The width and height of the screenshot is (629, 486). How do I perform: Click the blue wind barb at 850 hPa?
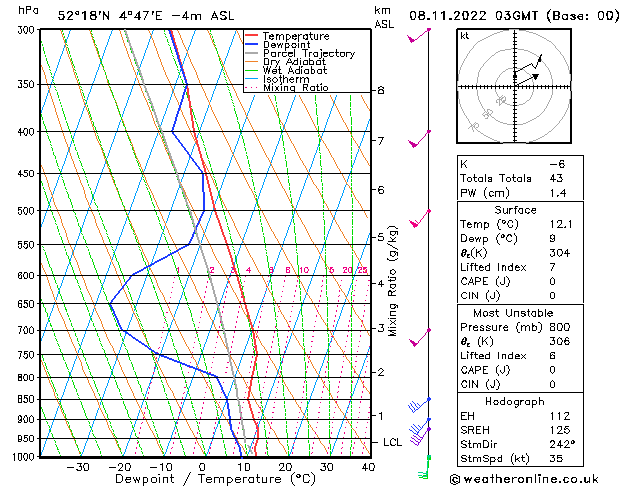(x=419, y=405)
